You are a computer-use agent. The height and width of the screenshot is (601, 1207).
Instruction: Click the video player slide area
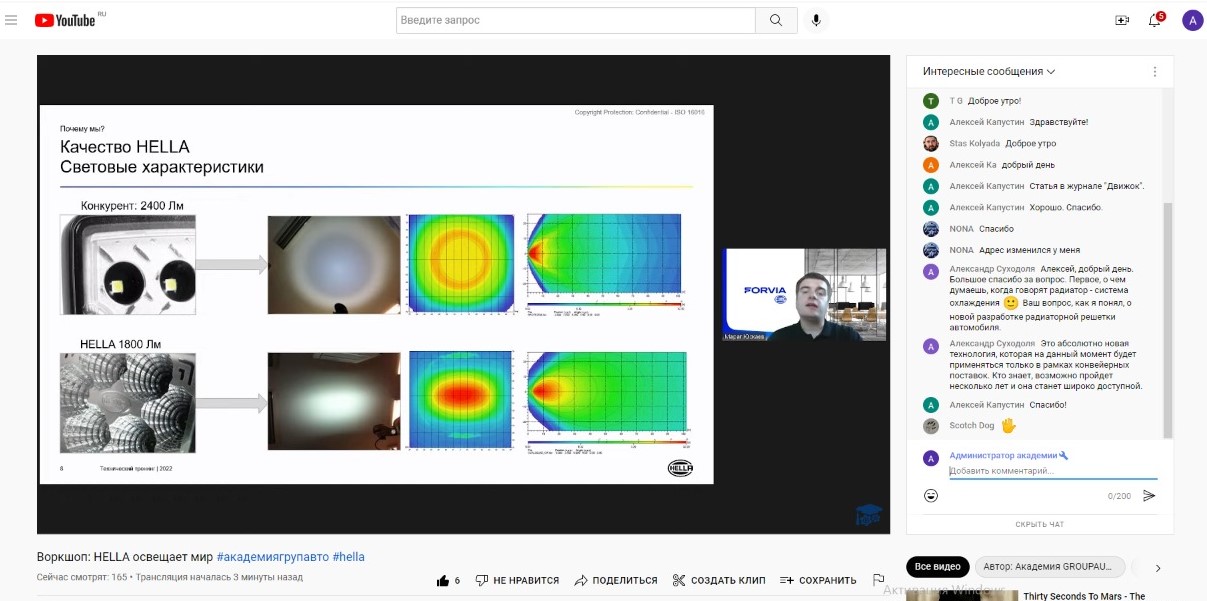coord(376,294)
